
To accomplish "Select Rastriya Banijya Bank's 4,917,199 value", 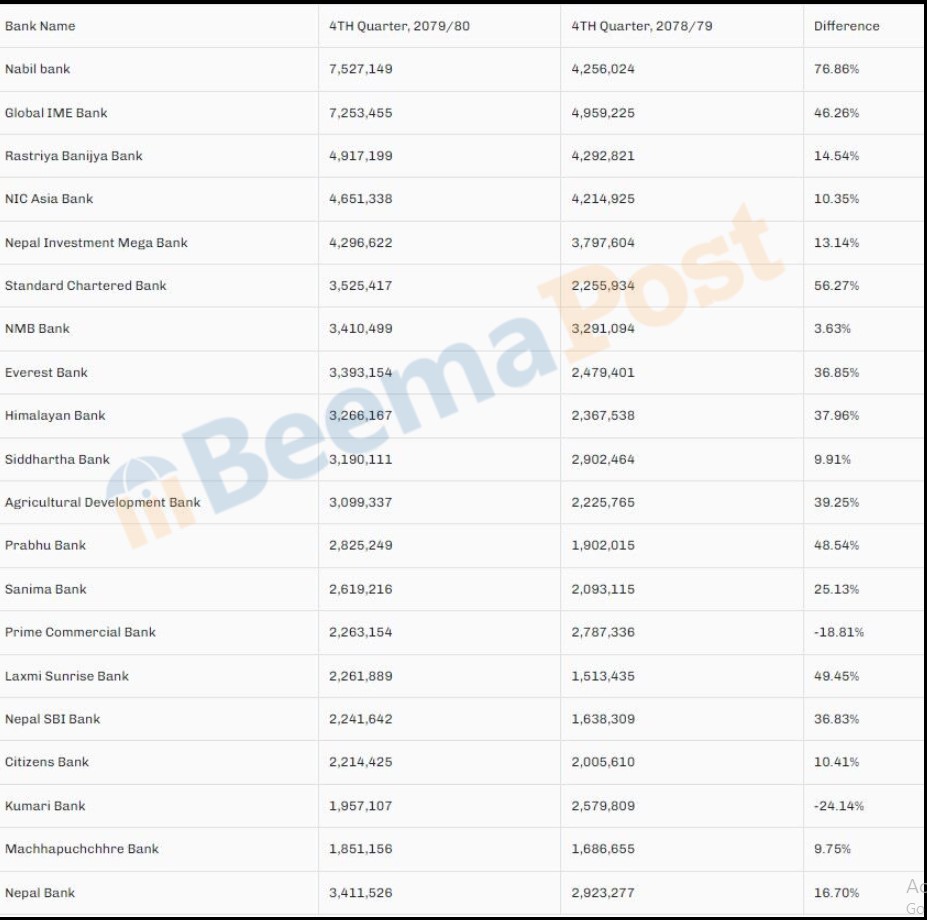I will coord(361,156).
